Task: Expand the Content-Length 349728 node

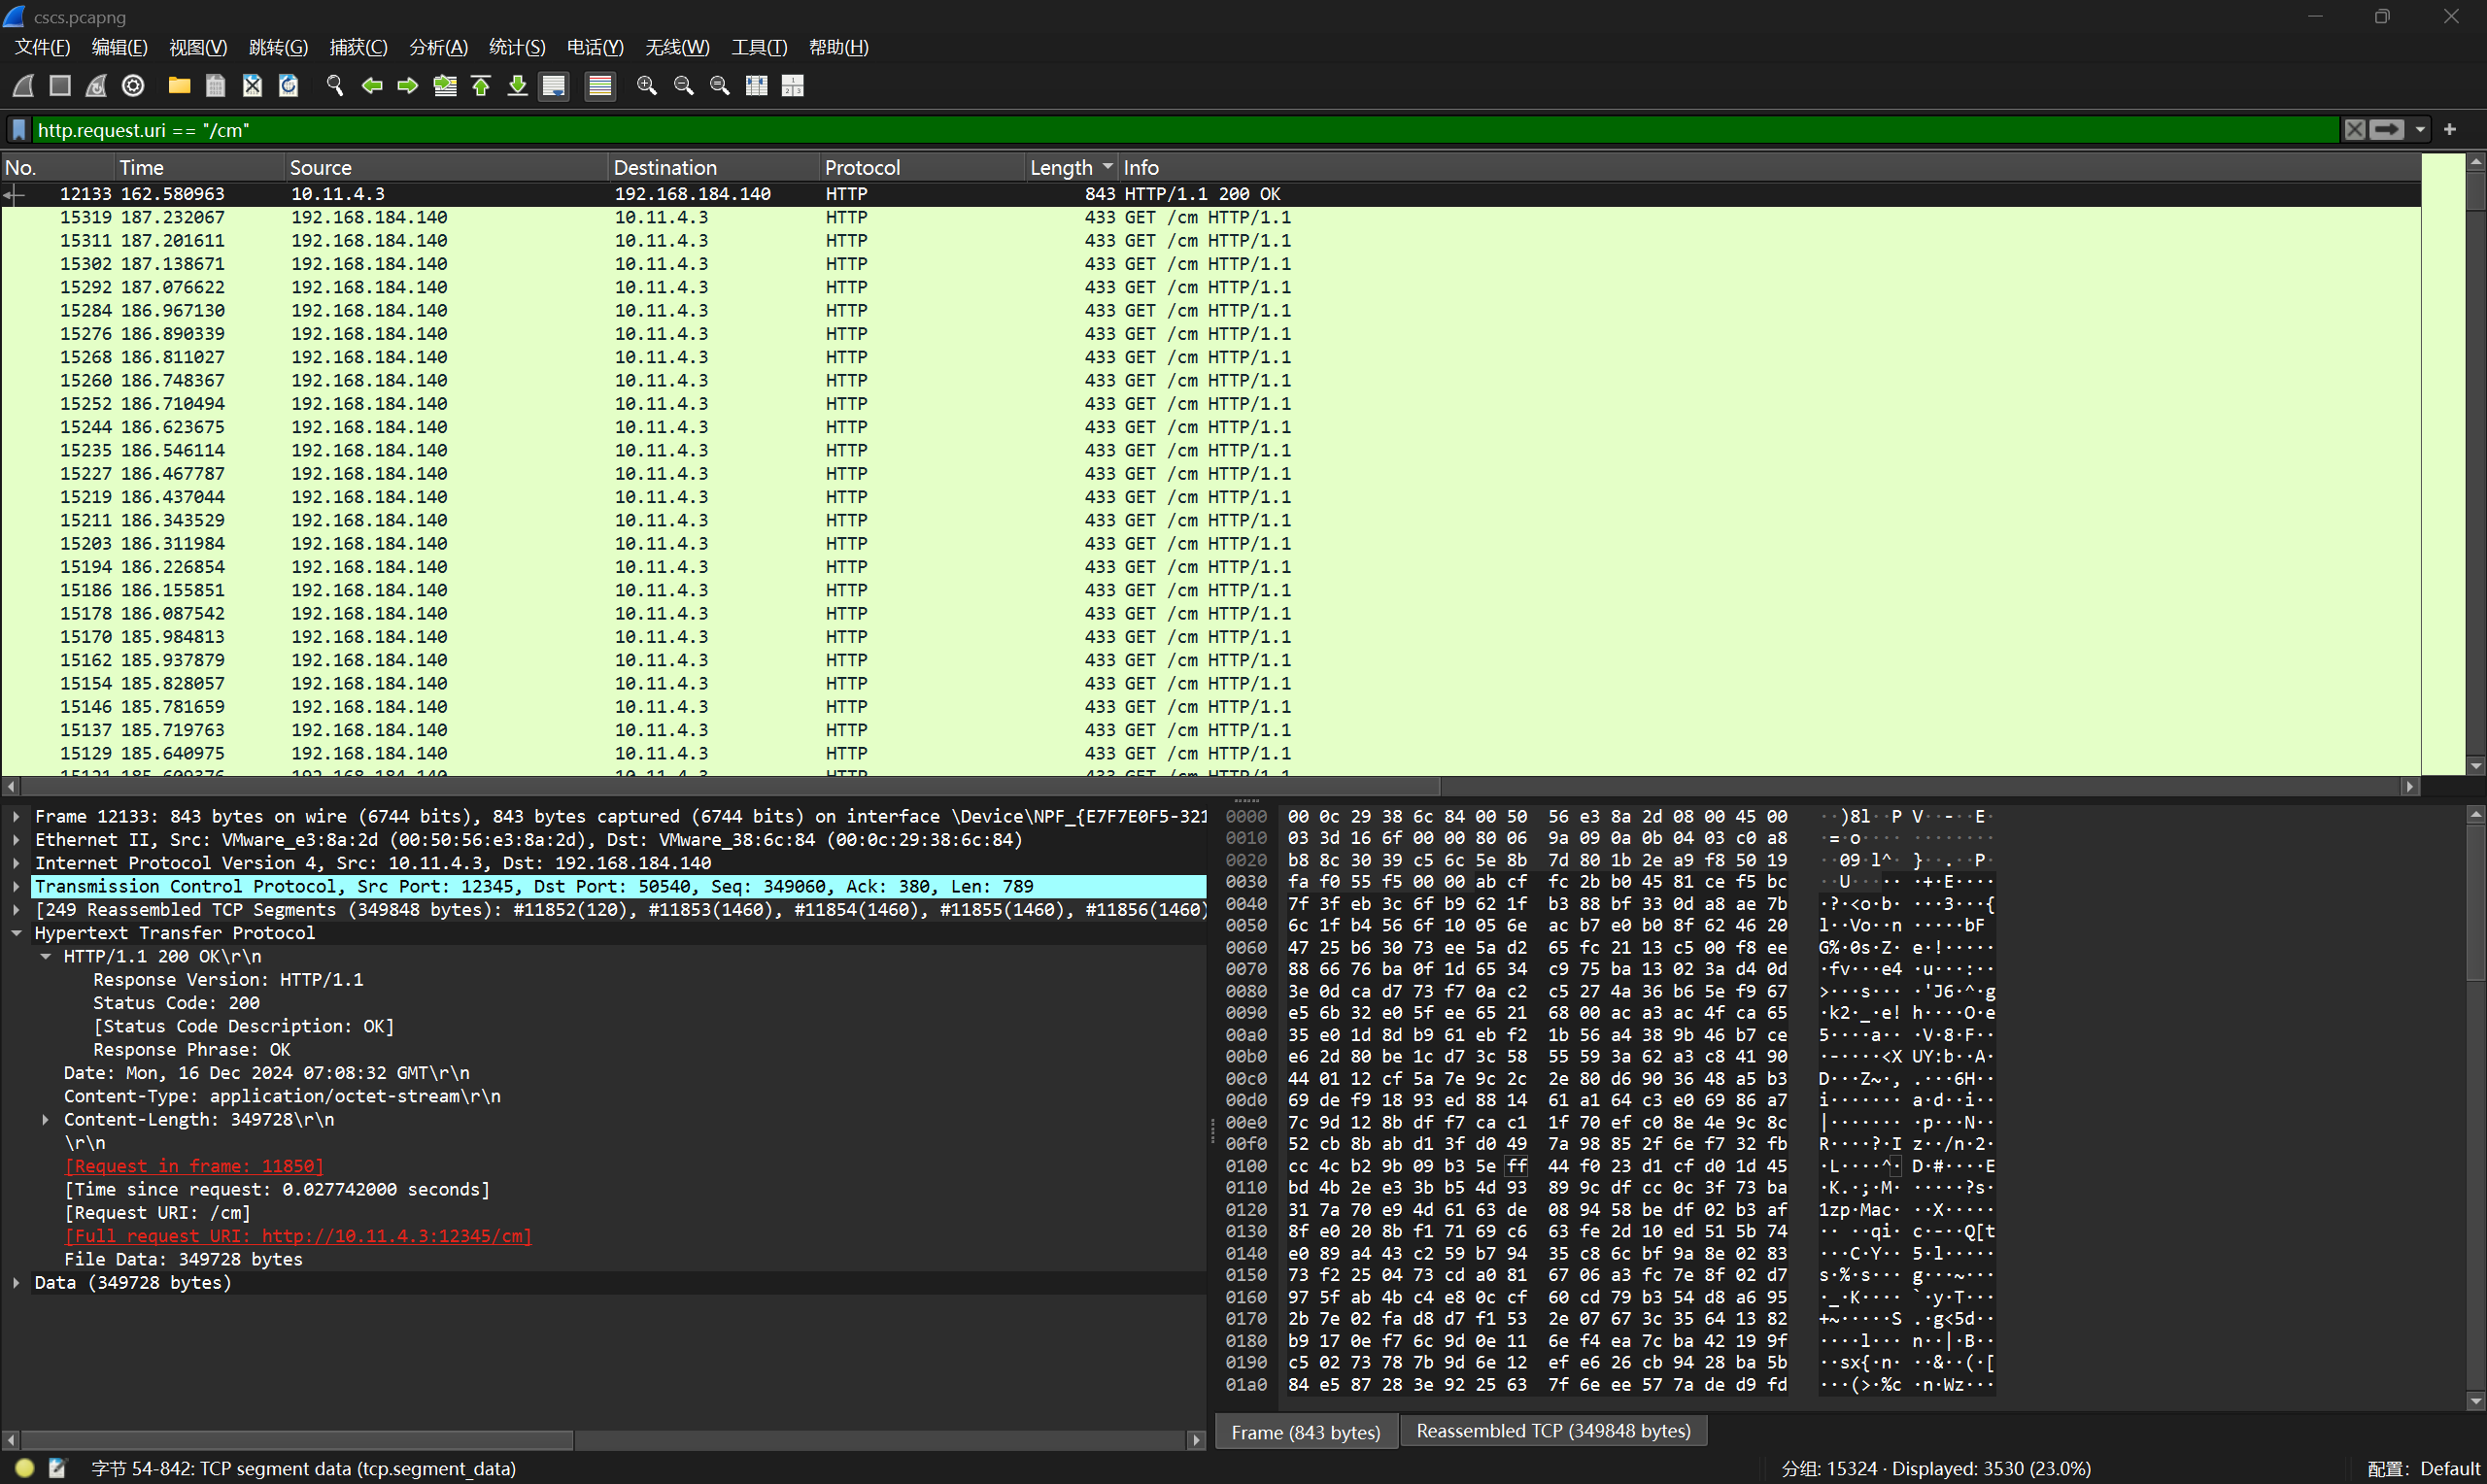Action: point(45,1120)
